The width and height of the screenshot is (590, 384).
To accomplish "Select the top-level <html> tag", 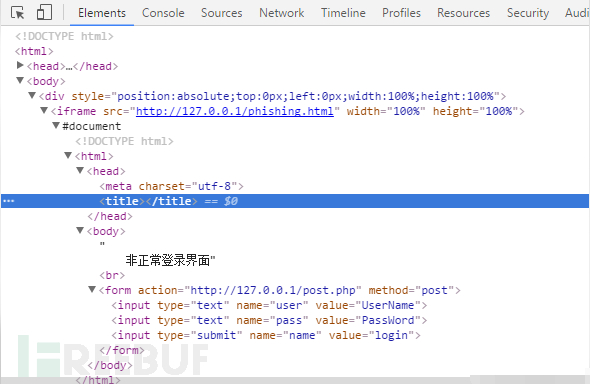I will point(34,51).
